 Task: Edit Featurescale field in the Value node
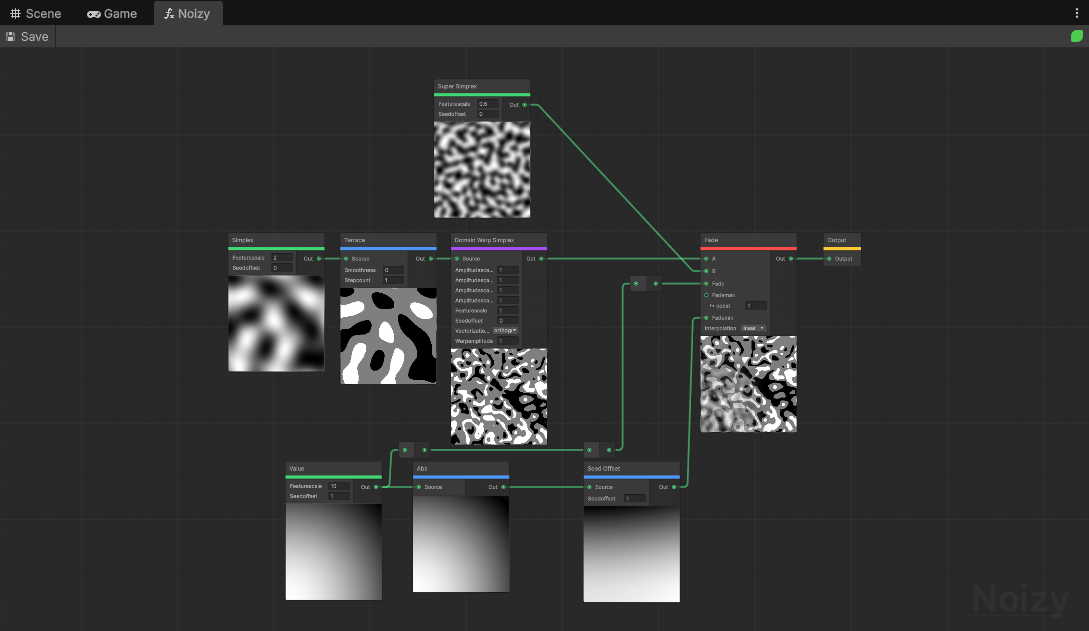click(x=339, y=486)
